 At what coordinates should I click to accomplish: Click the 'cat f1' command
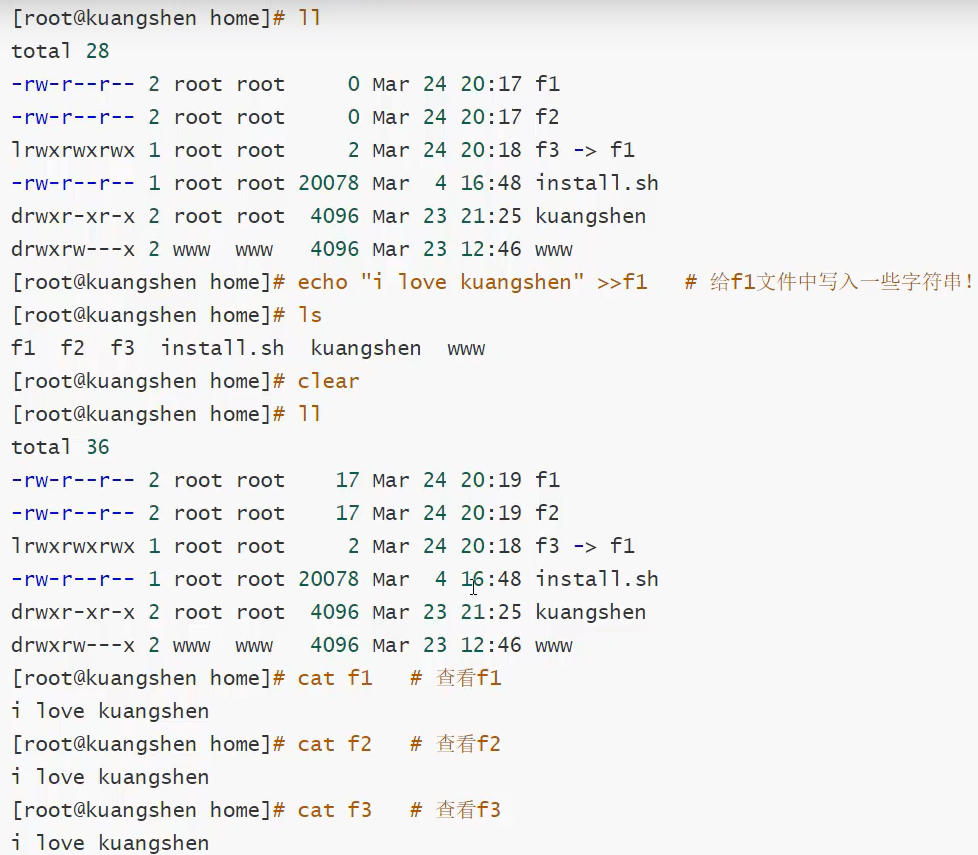coord(335,678)
